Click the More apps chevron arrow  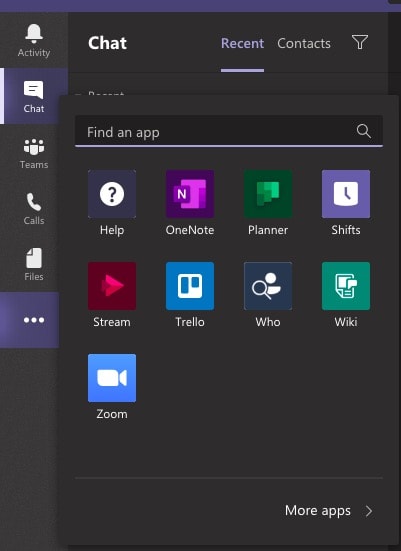369,511
